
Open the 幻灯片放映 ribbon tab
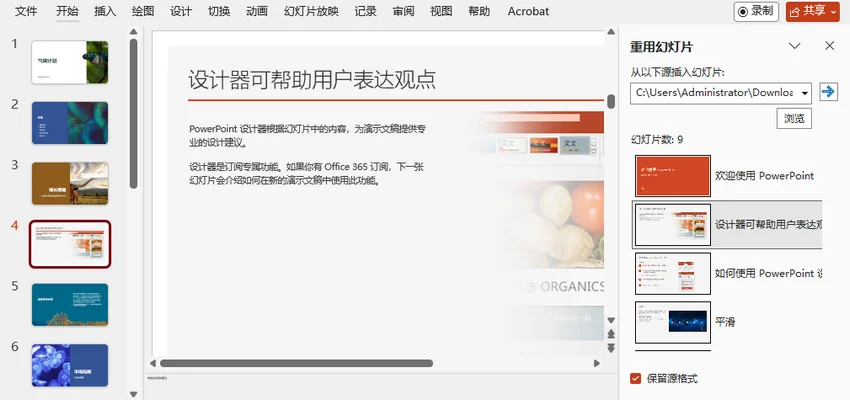point(311,11)
